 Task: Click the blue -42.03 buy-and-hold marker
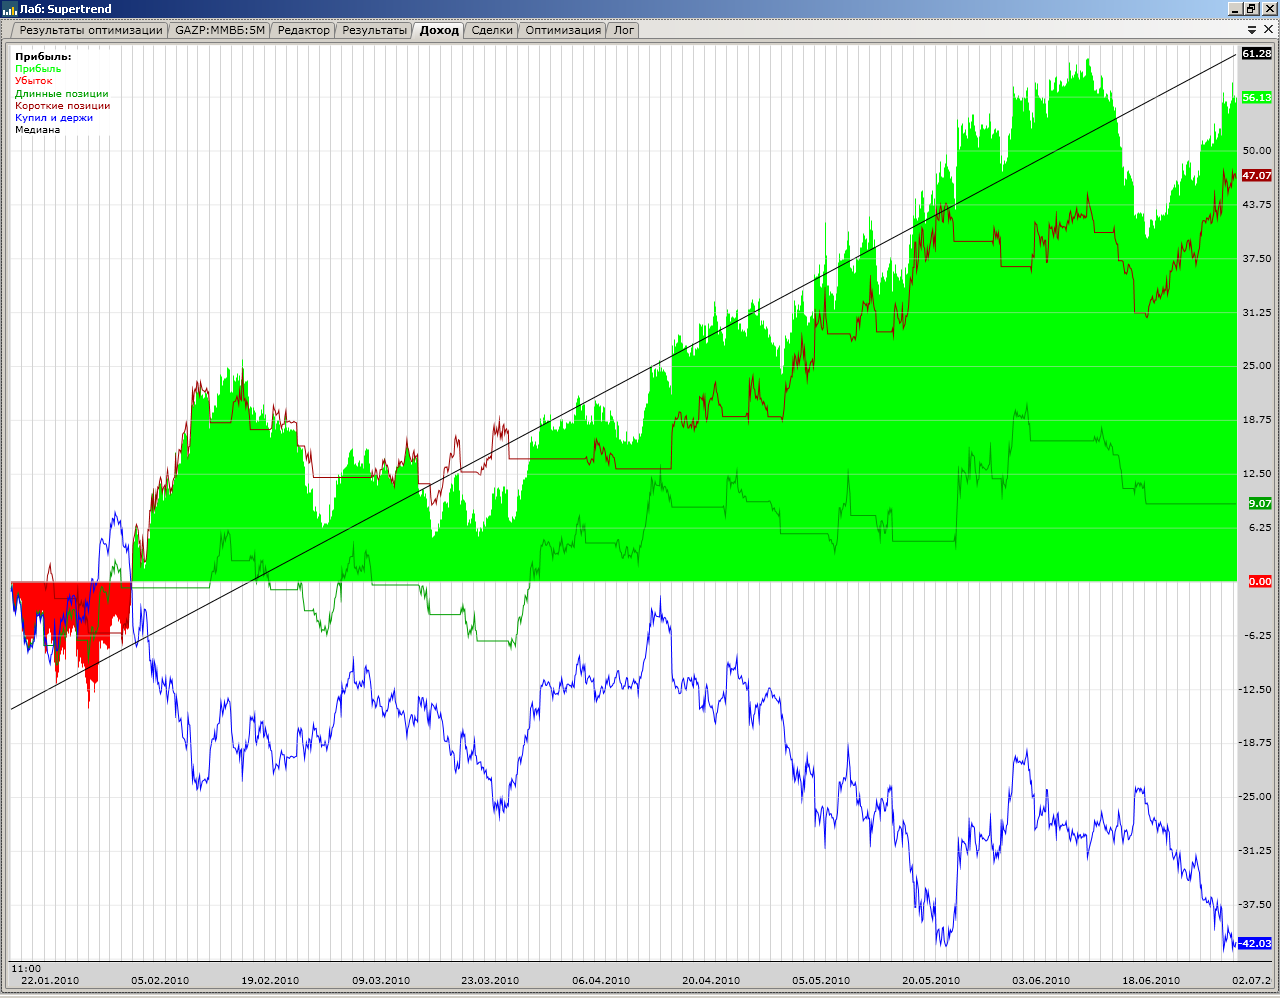[x=1255, y=944]
